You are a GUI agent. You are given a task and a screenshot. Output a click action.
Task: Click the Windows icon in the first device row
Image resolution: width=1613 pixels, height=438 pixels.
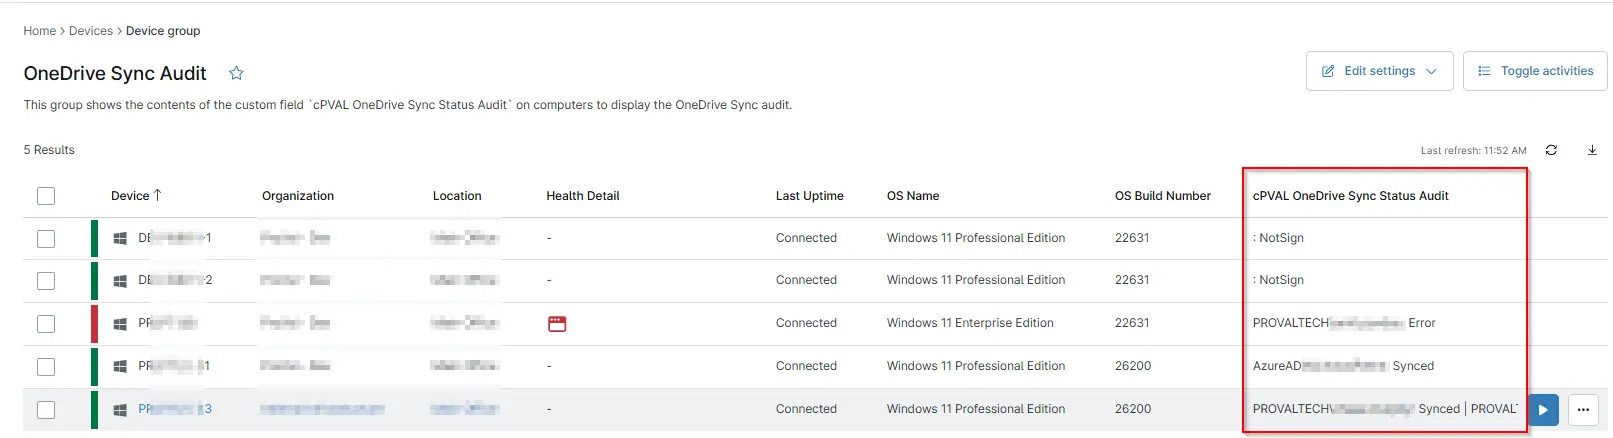pos(120,239)
